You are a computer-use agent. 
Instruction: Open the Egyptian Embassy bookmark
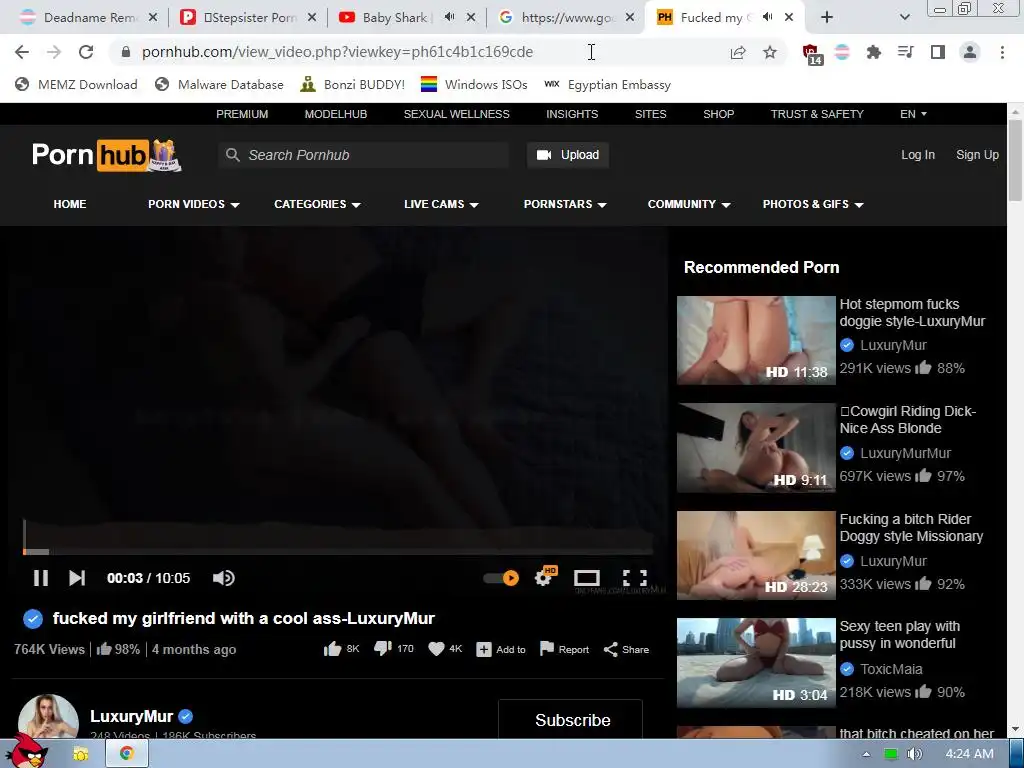(607, 85)
